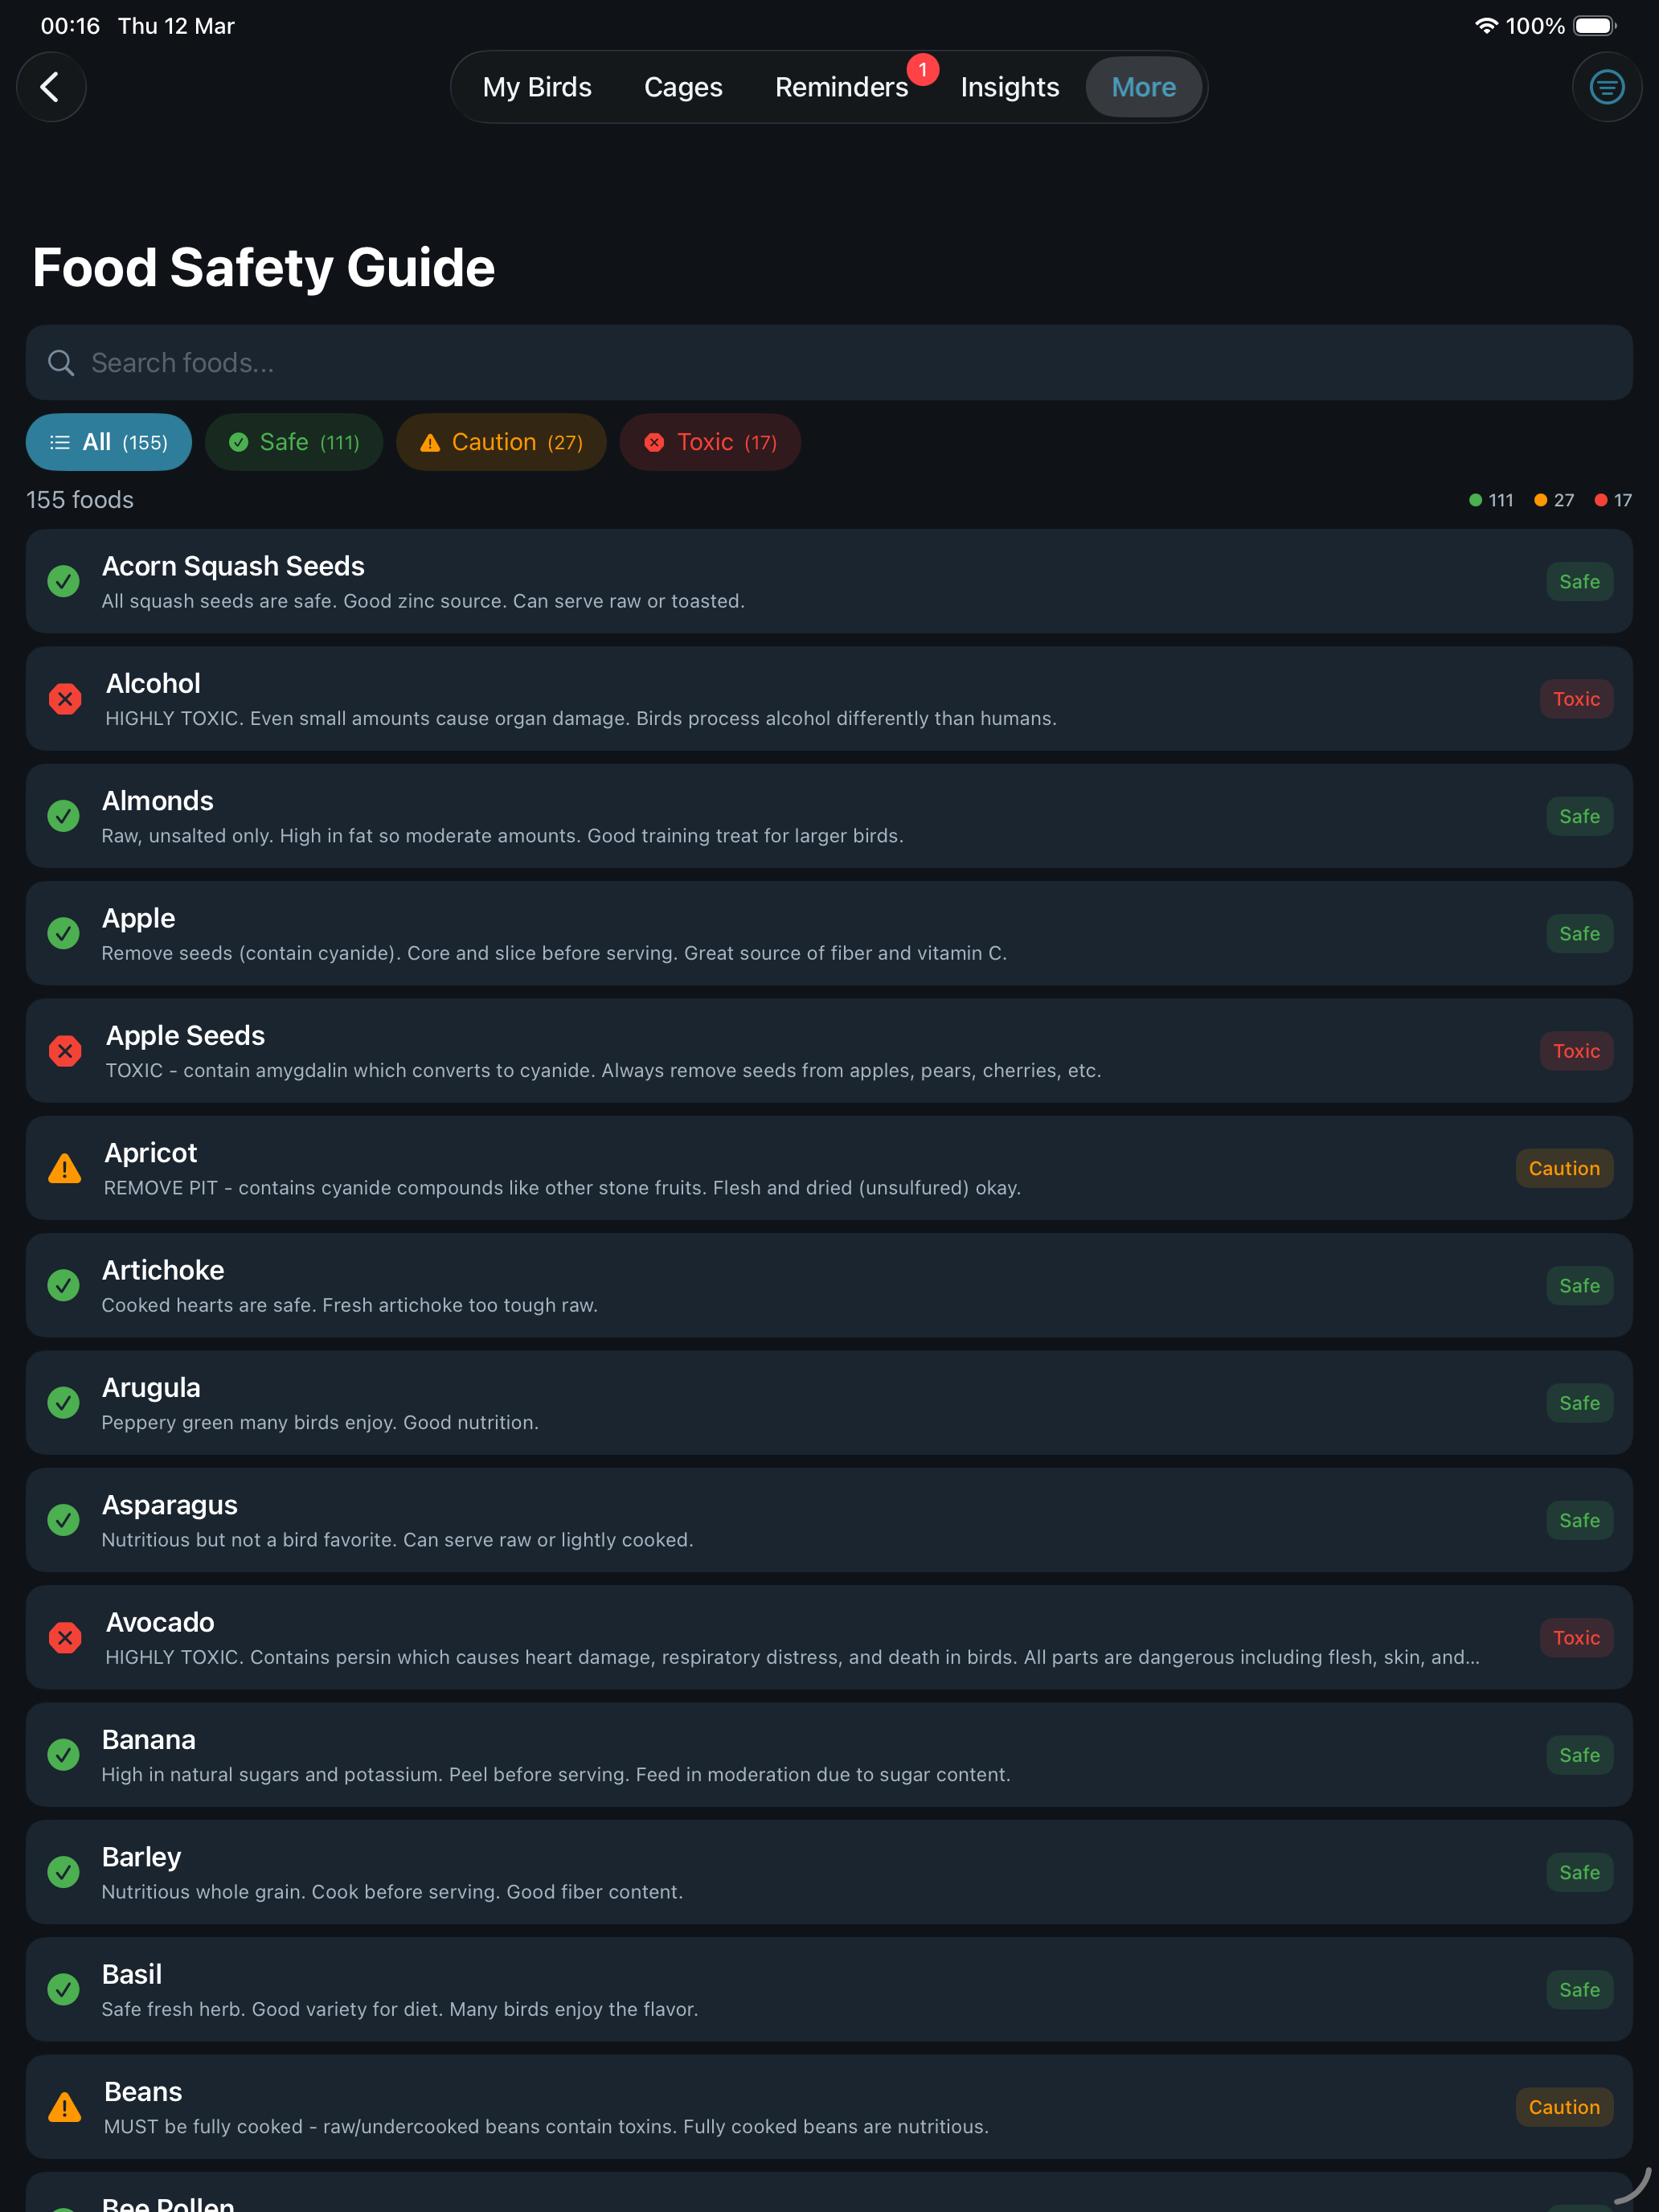Open the Banana food entry

pyautogui.click(x=829, y=1755)
